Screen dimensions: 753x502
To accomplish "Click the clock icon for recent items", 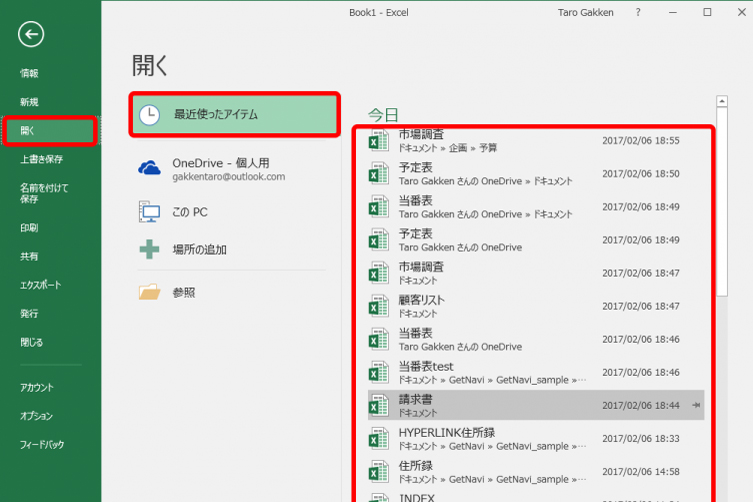I will click(149, 115).
